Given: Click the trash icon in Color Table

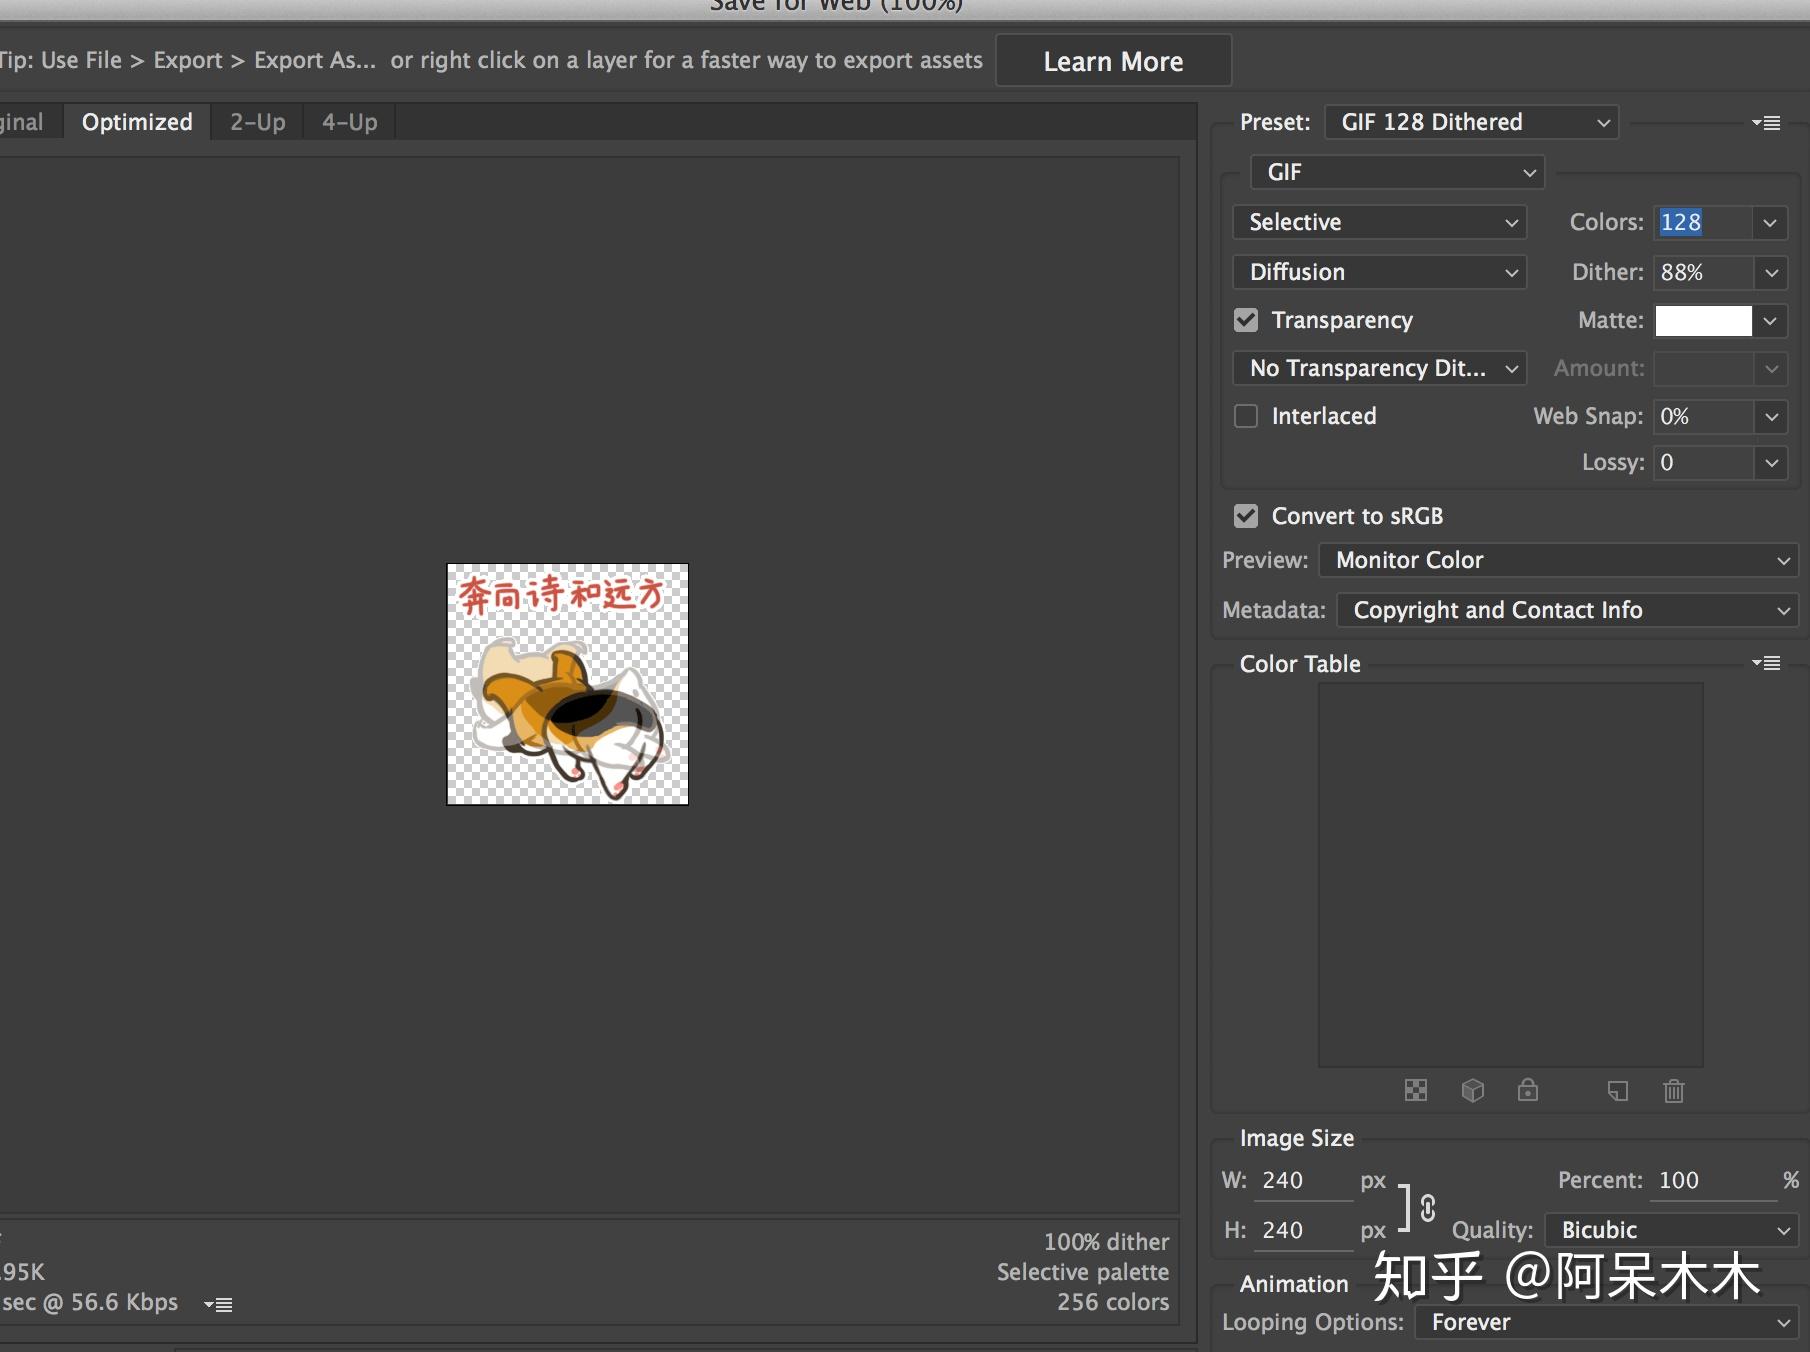Looking at the screenshot, I should pos(1674,1090).
